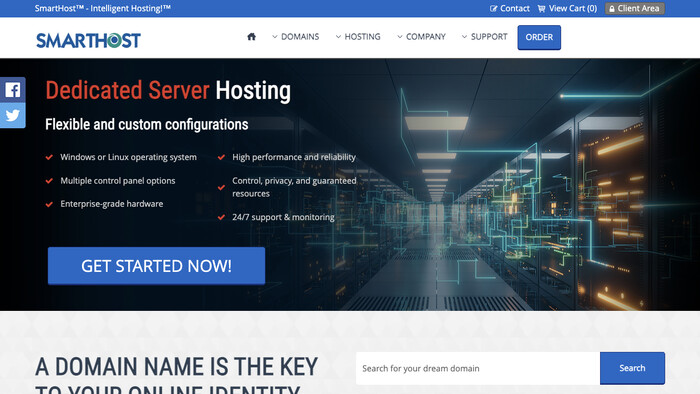The width and height of the screenshot is (700, 394).
Task: Click the ORDER button
Action: click(x=539, y=37)
